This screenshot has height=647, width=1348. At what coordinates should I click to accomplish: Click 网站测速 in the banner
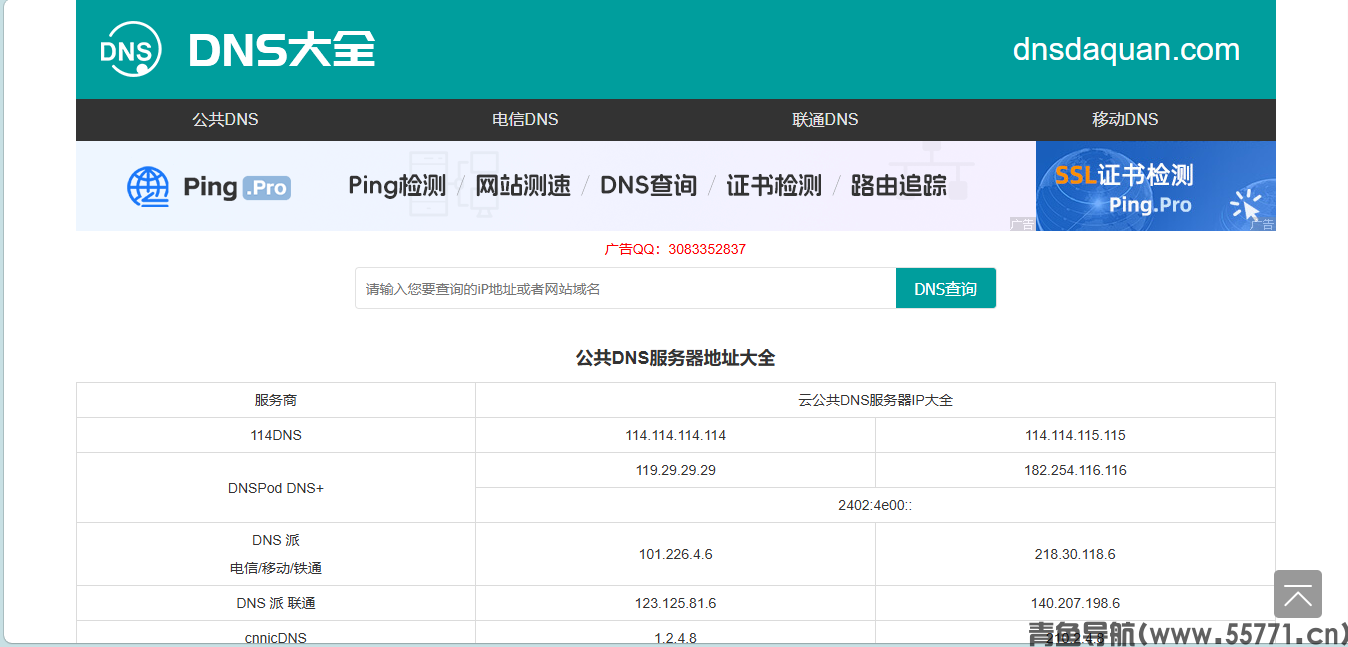(523, 186)
